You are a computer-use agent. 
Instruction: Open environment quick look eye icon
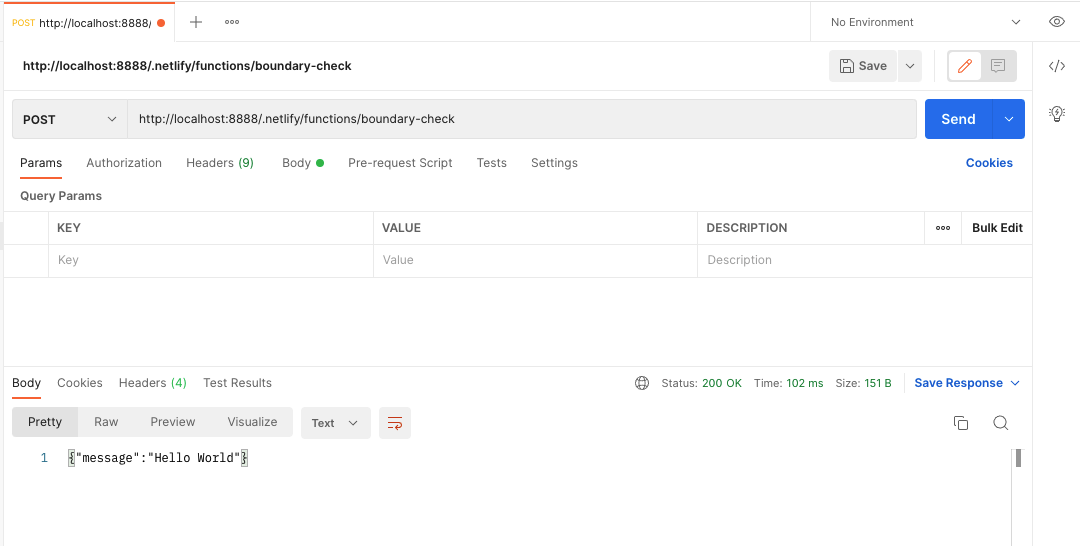pos(1056,22)
